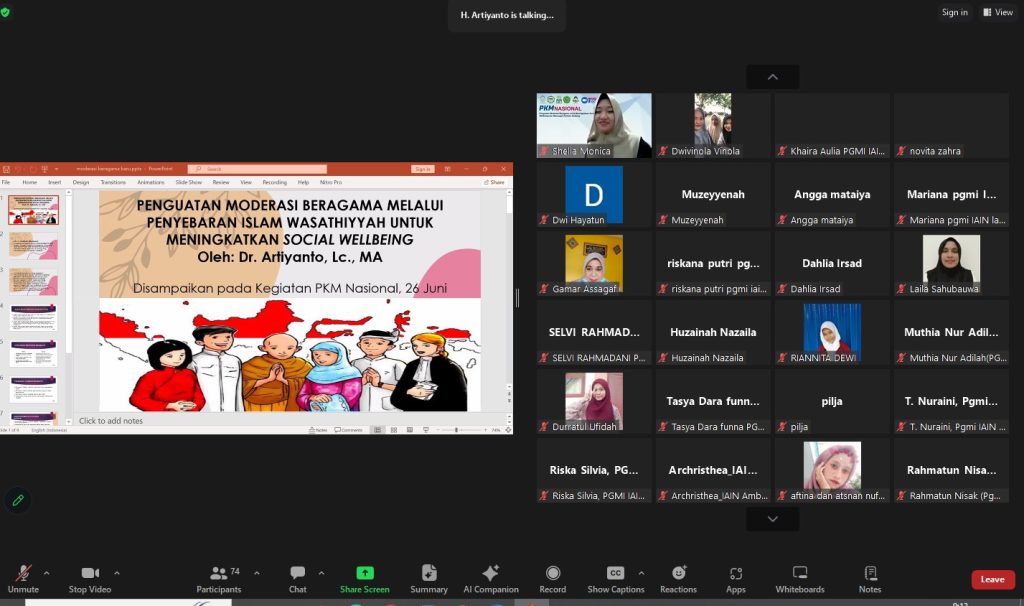Open the Notes tool
This screenshot has height=606, width=1024.
[x=870, y=578]
